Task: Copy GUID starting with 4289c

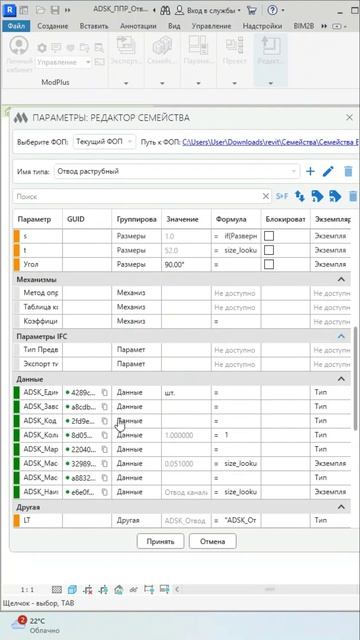Action: pyautogui.click(x=104, y=392)
